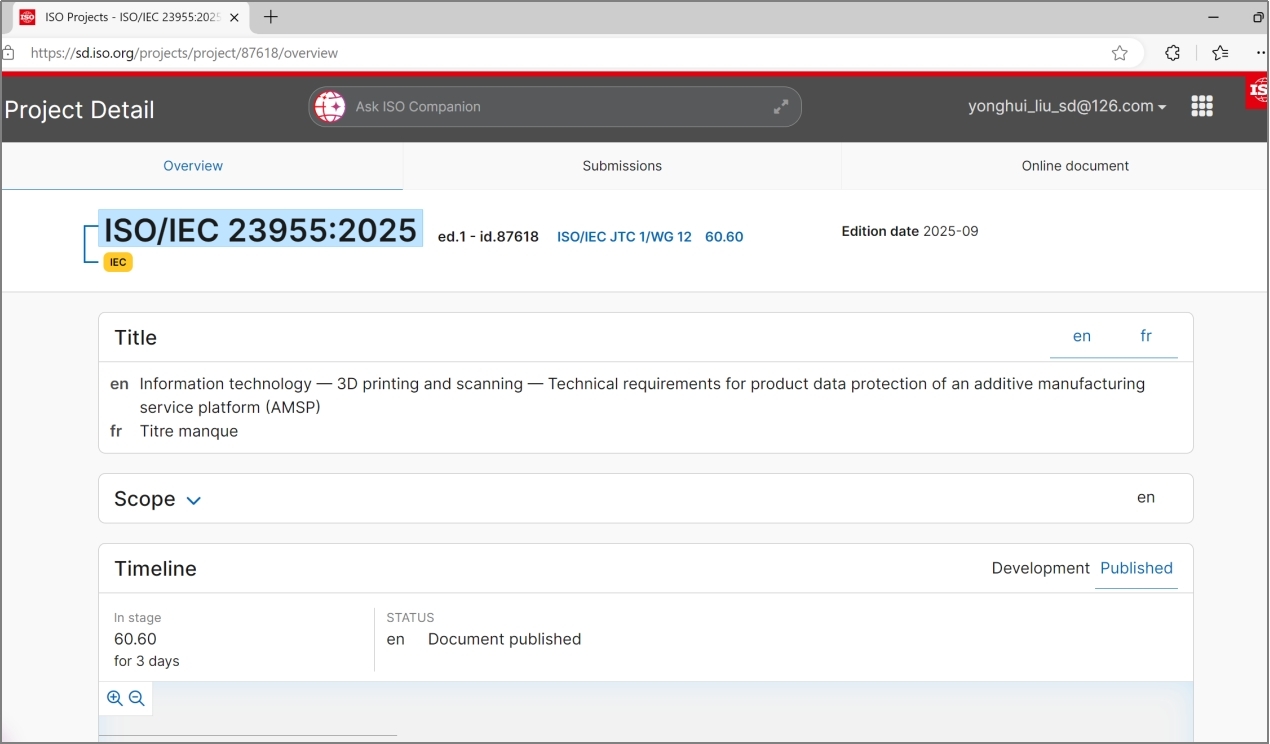Bookmark this page with star icon
Image resolution: width=1270 pixels, height=744 pixels.
click(1120, 53)
